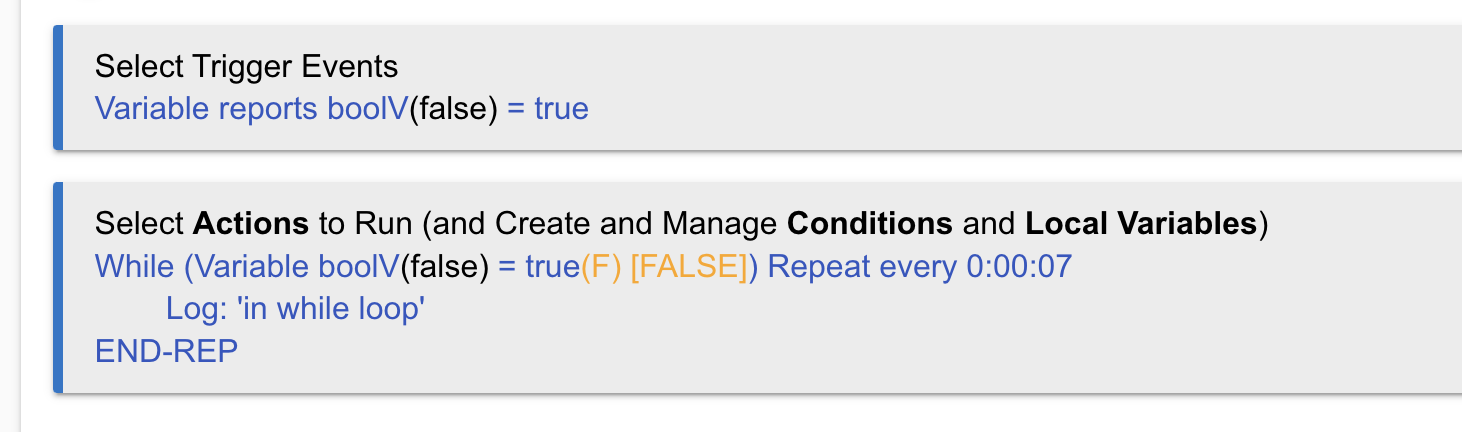Click the Select Trigger Events heading

pos(246,67)
